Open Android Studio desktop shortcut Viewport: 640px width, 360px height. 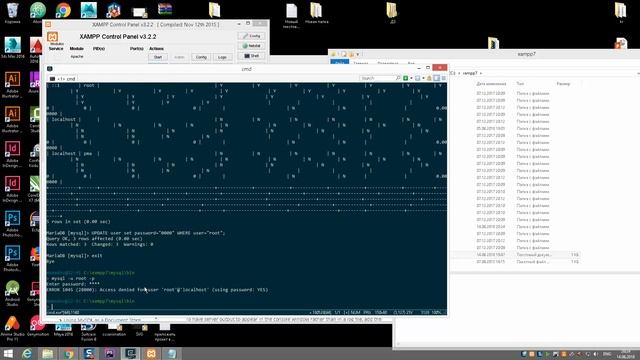tap(12, 293)
